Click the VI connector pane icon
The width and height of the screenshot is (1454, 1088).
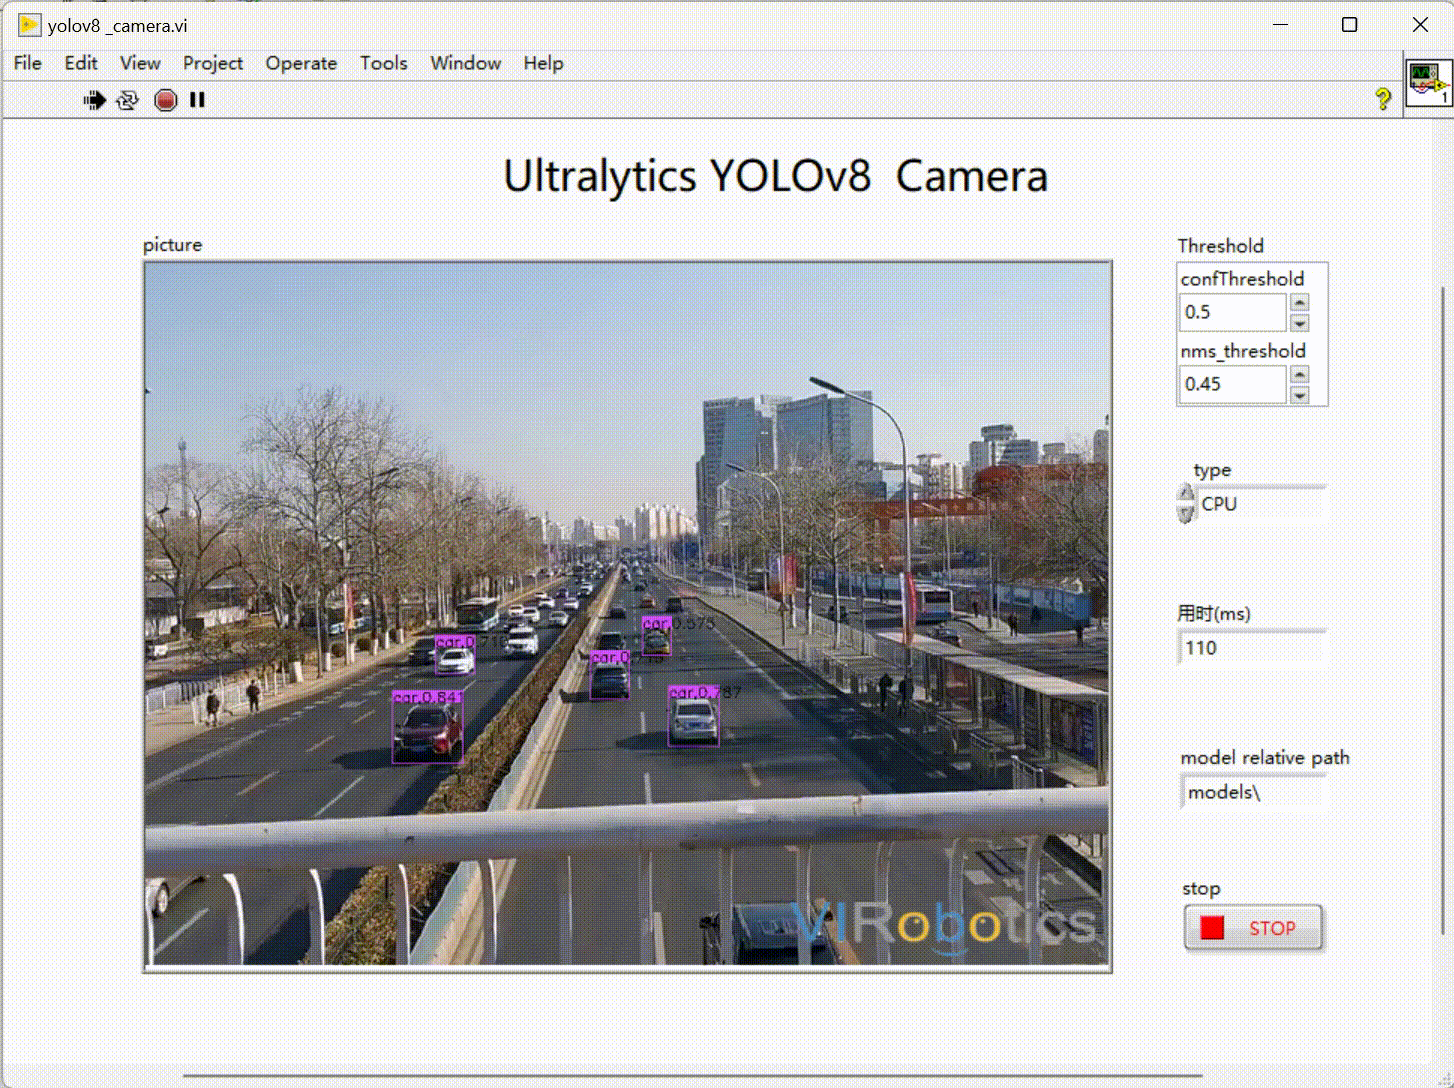tap(1429, 83)
